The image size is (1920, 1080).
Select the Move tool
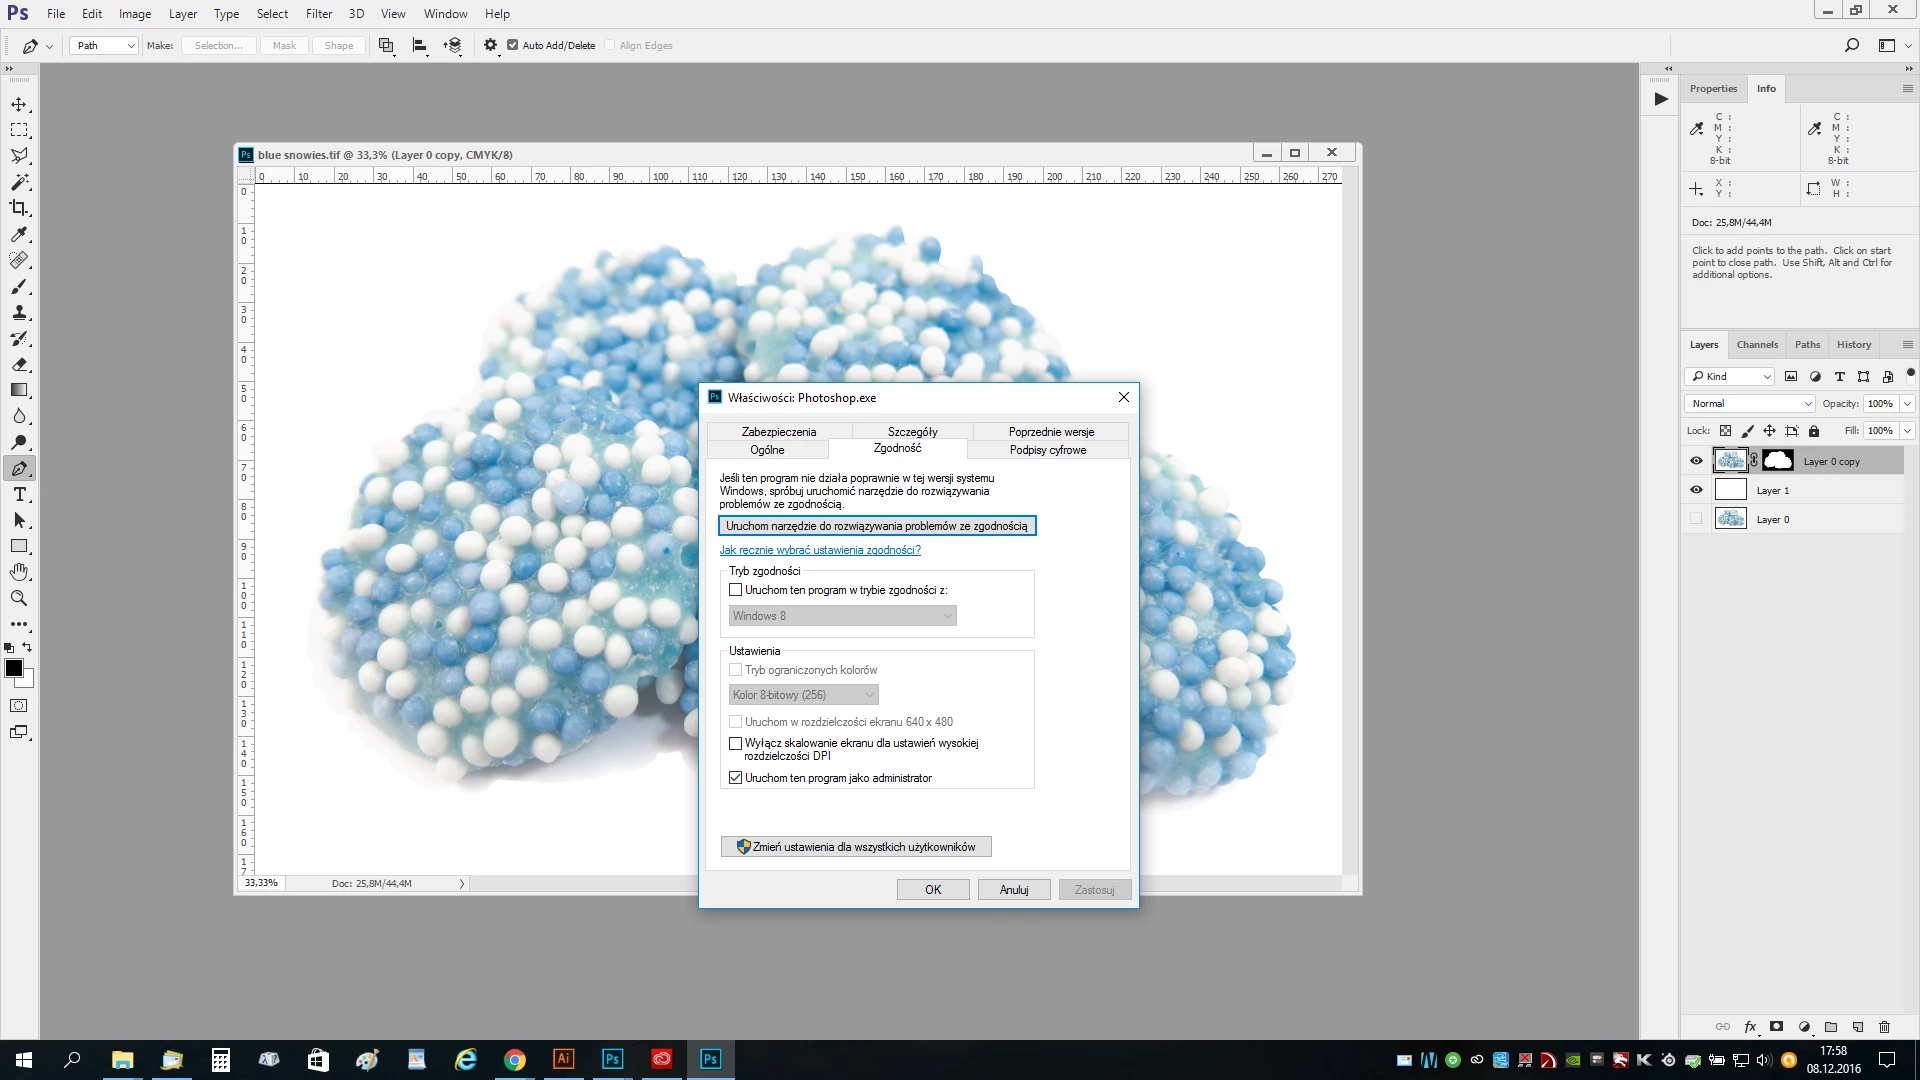tap(19, 104)
